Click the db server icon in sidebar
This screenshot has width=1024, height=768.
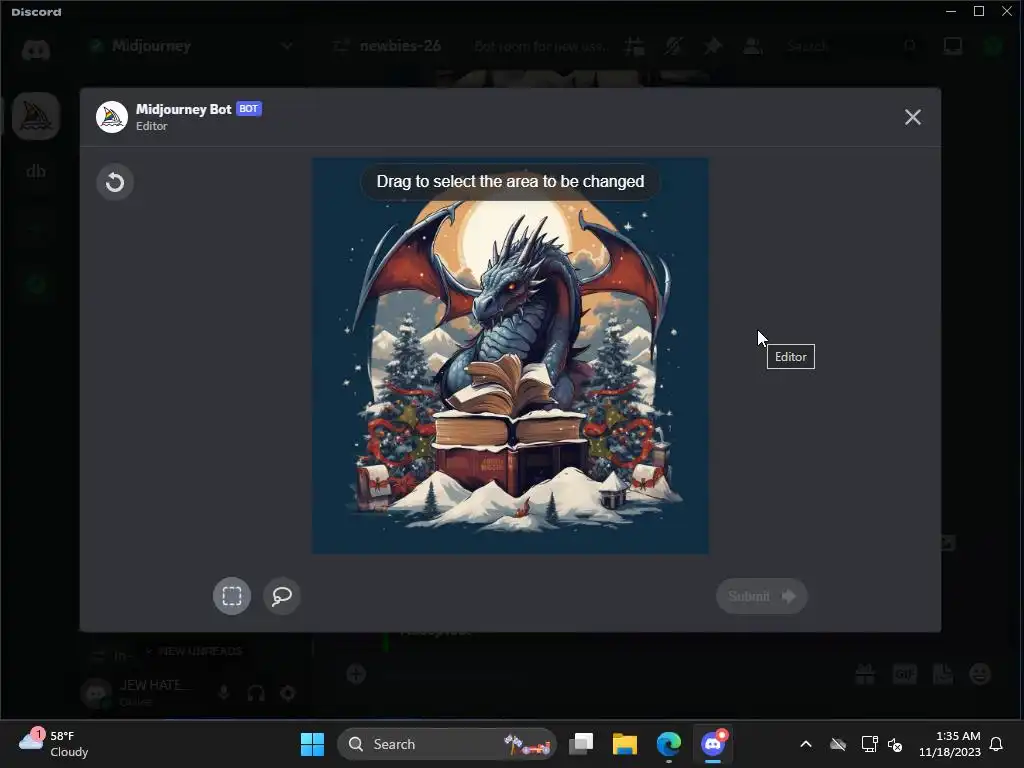(36, 171)
